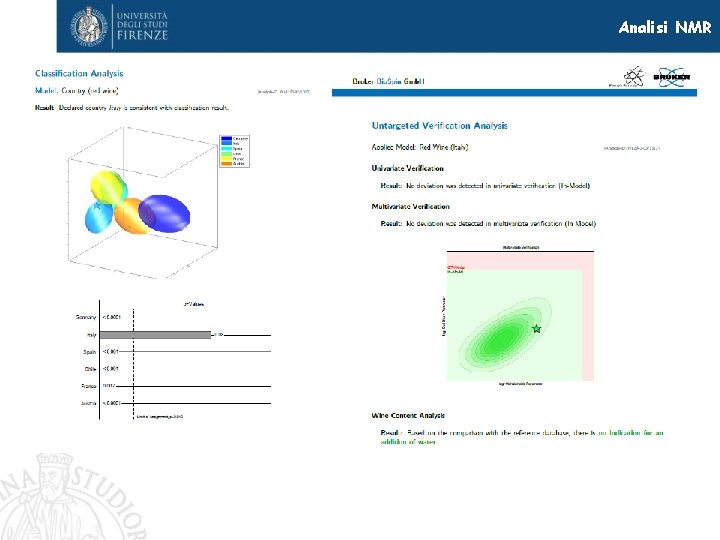This screenshot has height=540, width=720.
Task: Click the 'UNIVERSITÀ DEGLI STUDI FIRENZE' wordmark
Action: click(142, 26)
